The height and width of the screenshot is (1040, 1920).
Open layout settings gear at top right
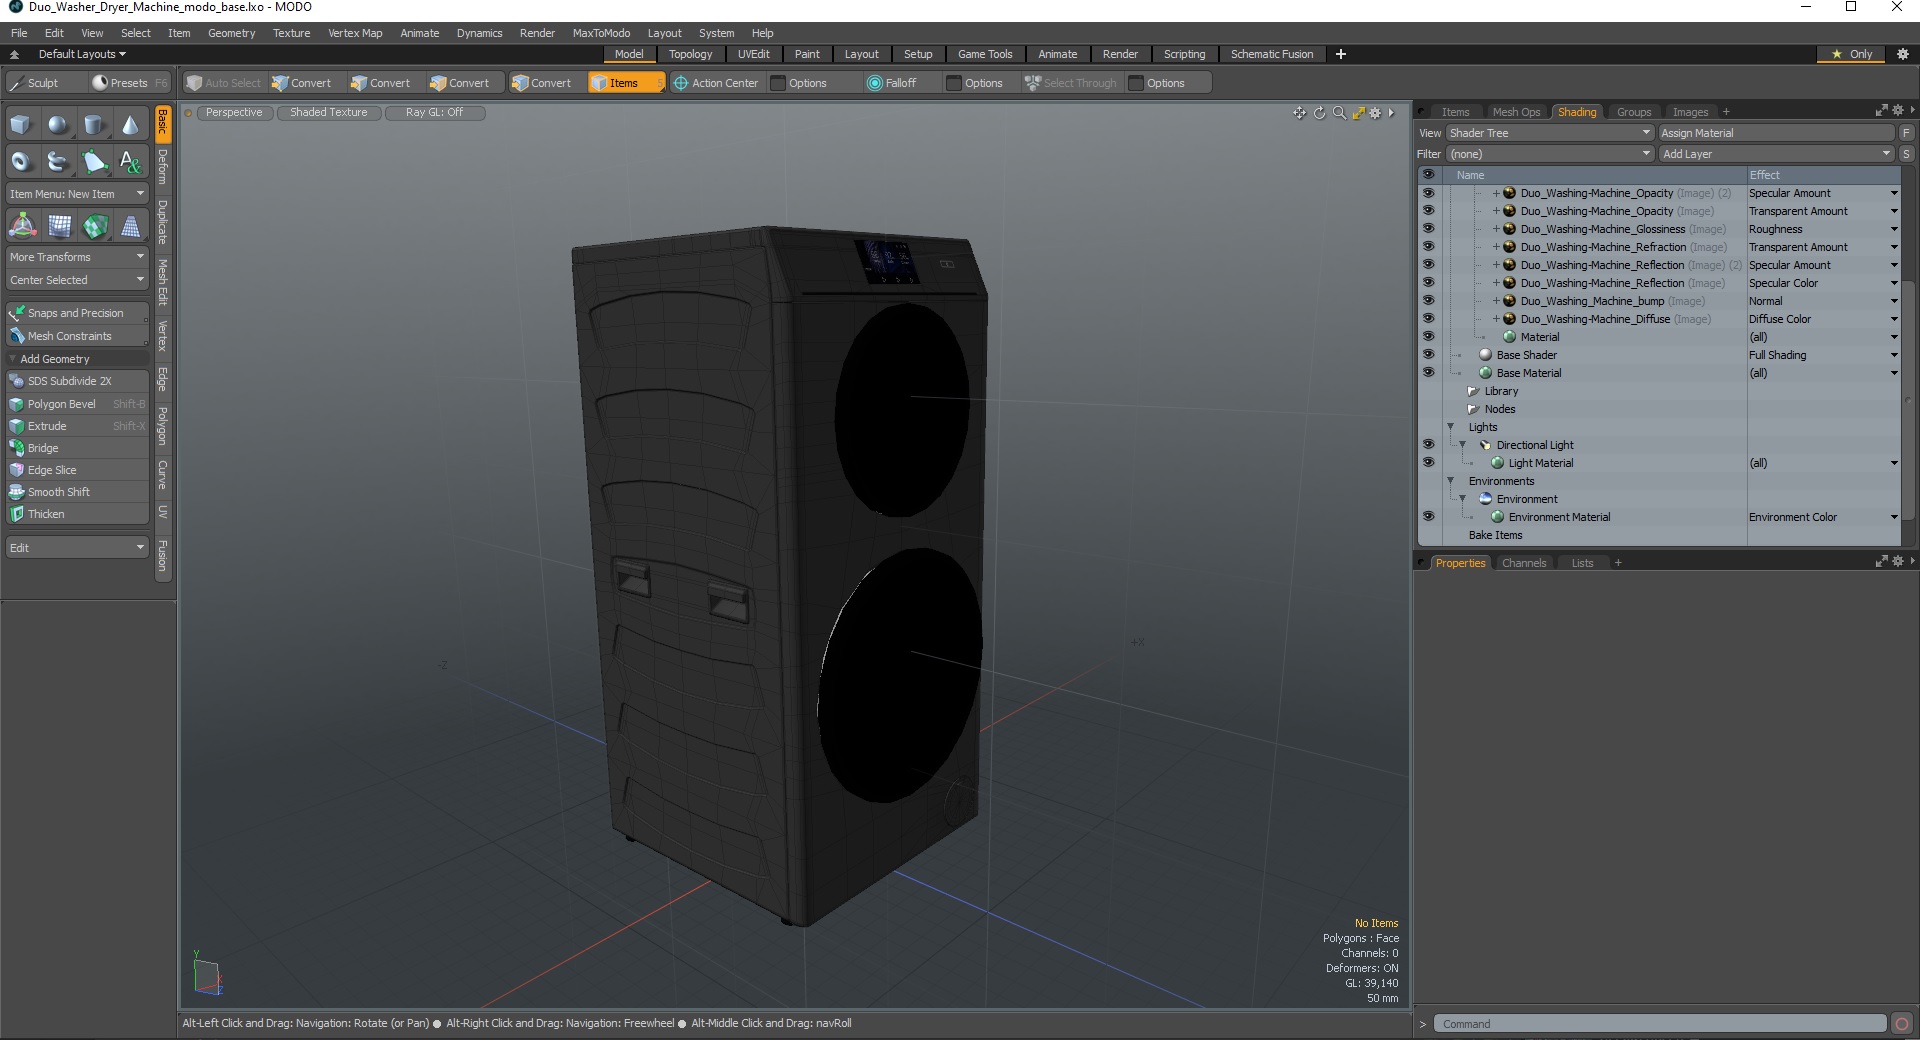tap(1903, 54)
